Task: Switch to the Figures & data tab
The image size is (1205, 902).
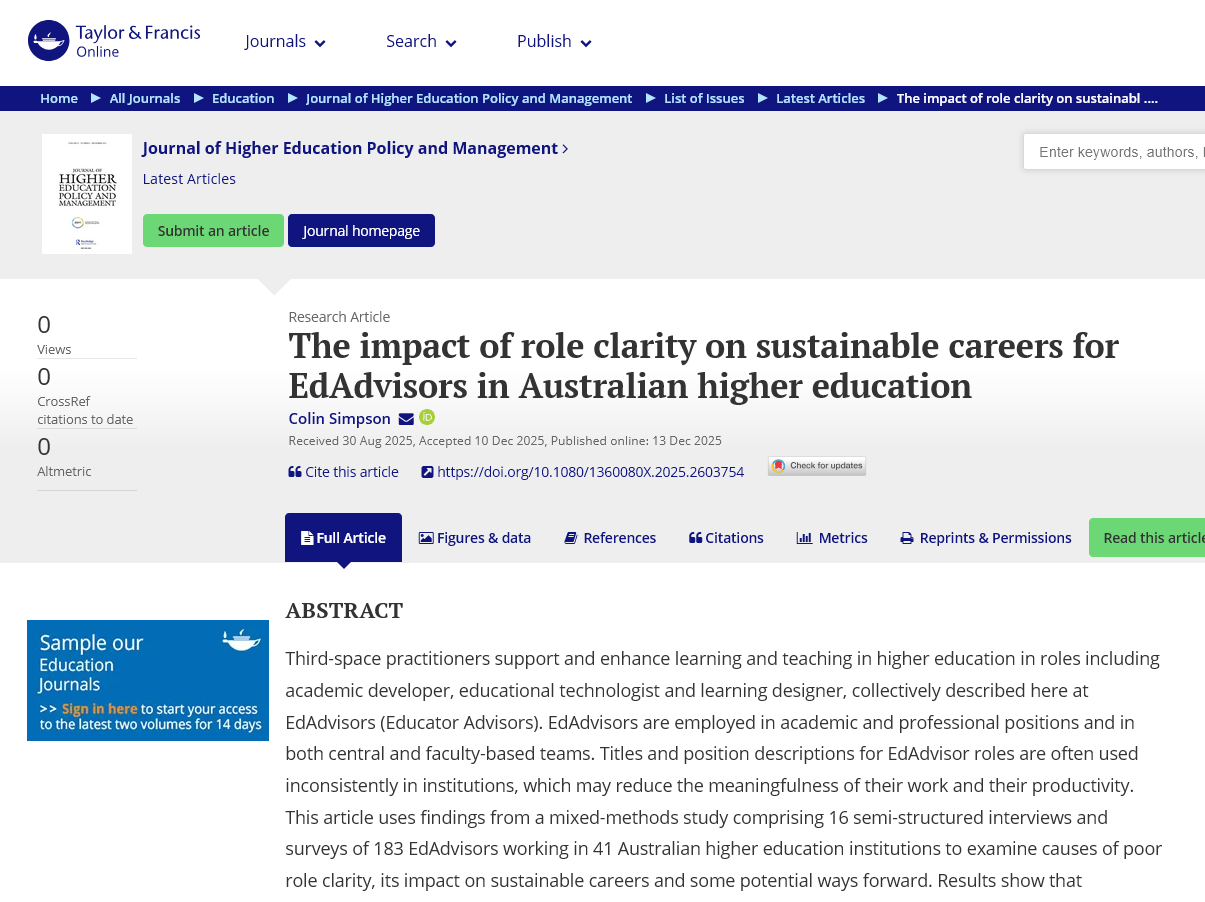Action: pos(475,537)
